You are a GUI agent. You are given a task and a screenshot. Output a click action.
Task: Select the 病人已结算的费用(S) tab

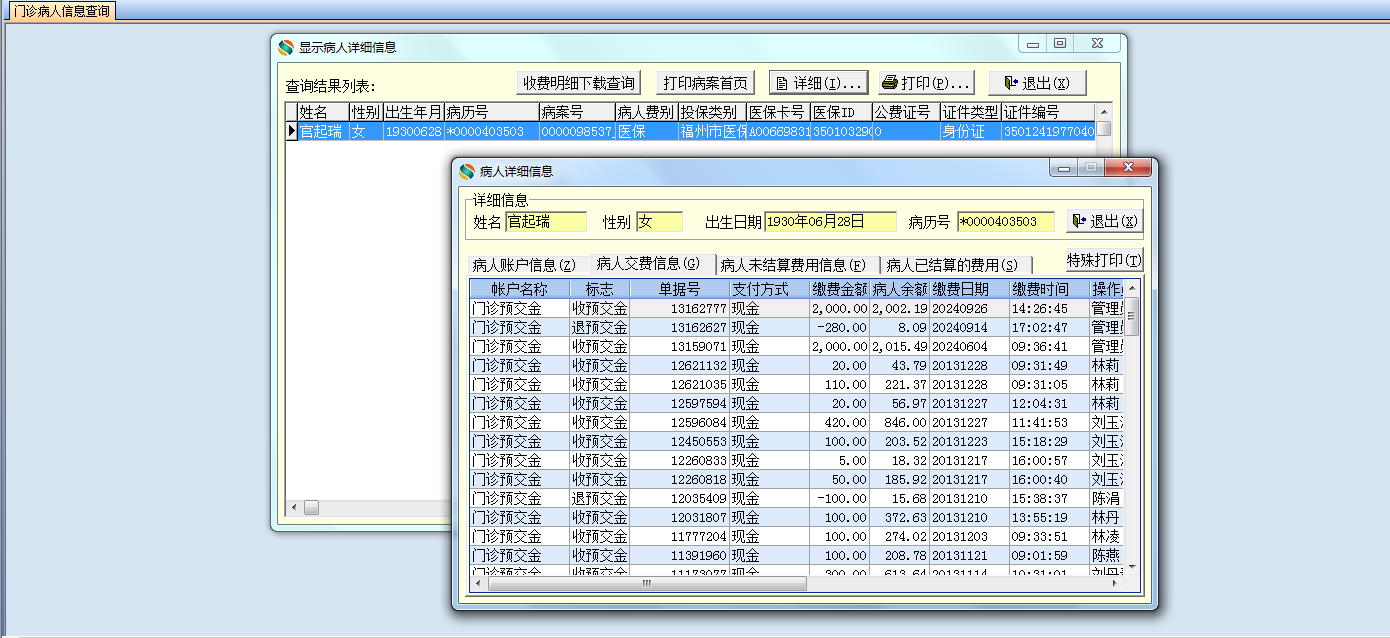952,265
